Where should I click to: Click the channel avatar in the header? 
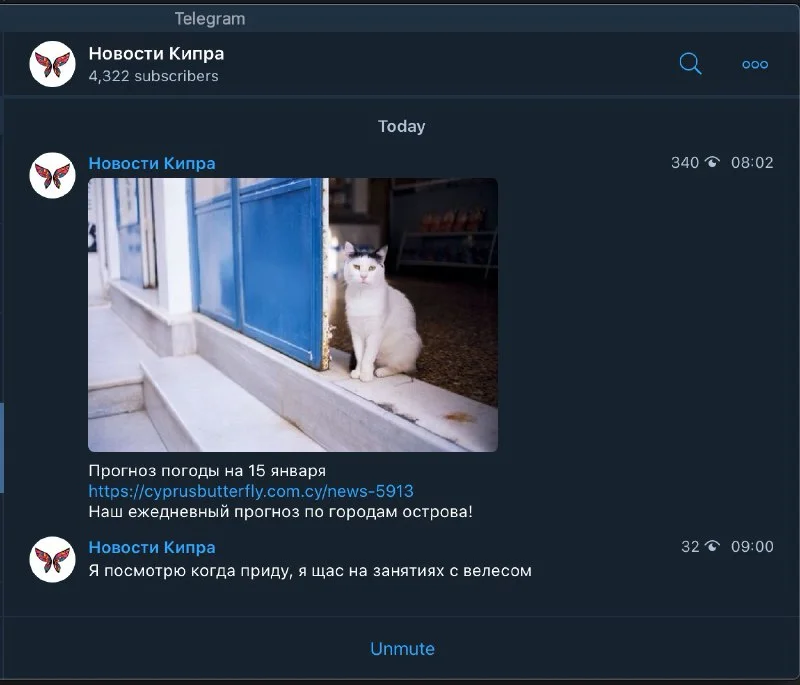pos(52,64)
